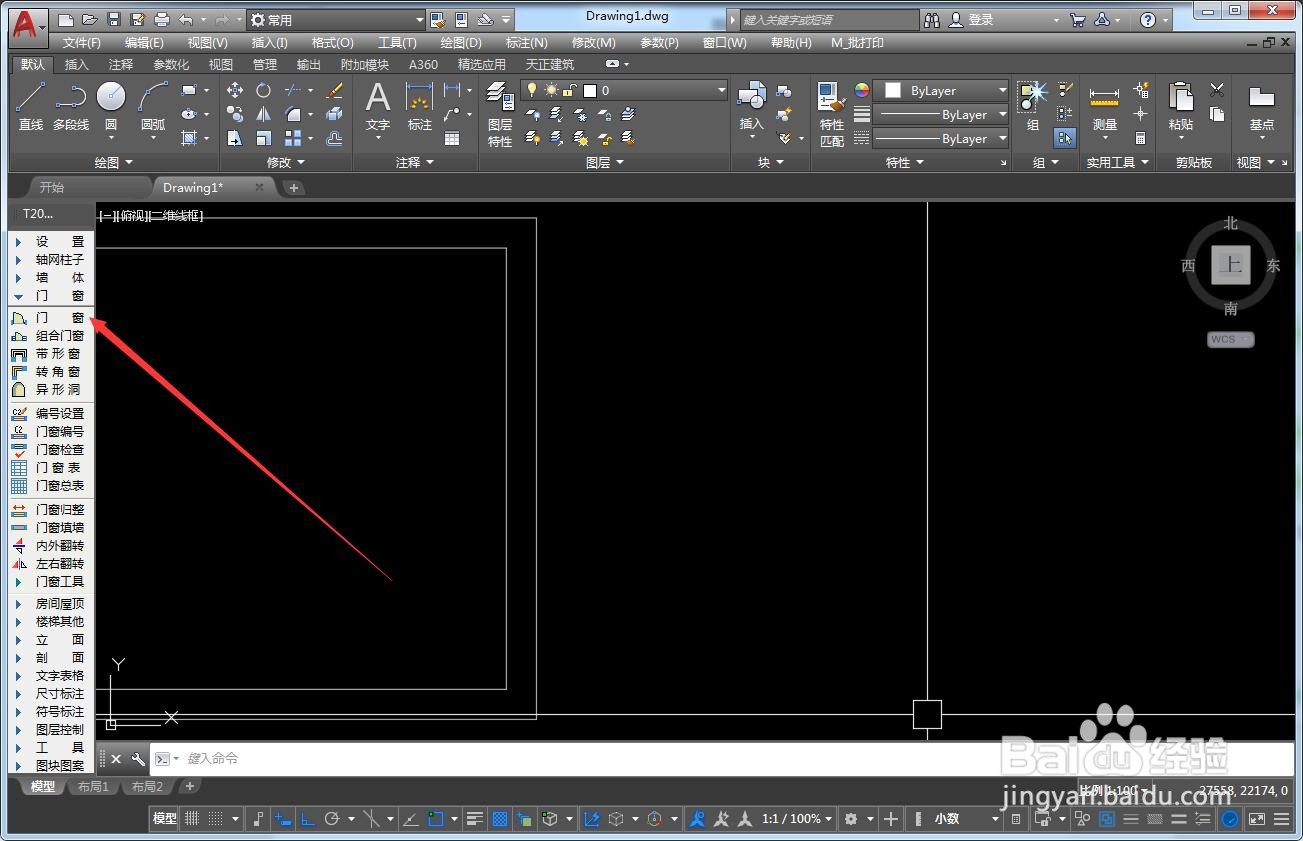
Task: Click the new drawing tab plus button
Action: [293, 187]
